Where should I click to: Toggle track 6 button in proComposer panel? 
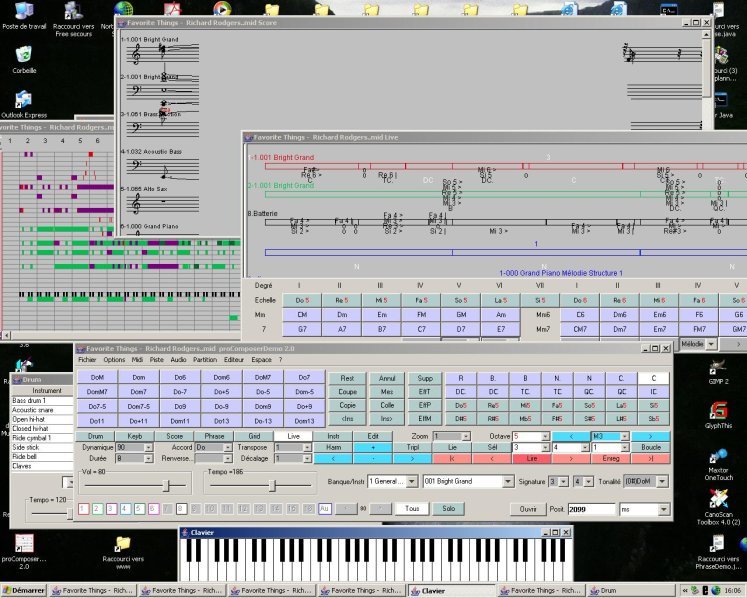(153, 509)
